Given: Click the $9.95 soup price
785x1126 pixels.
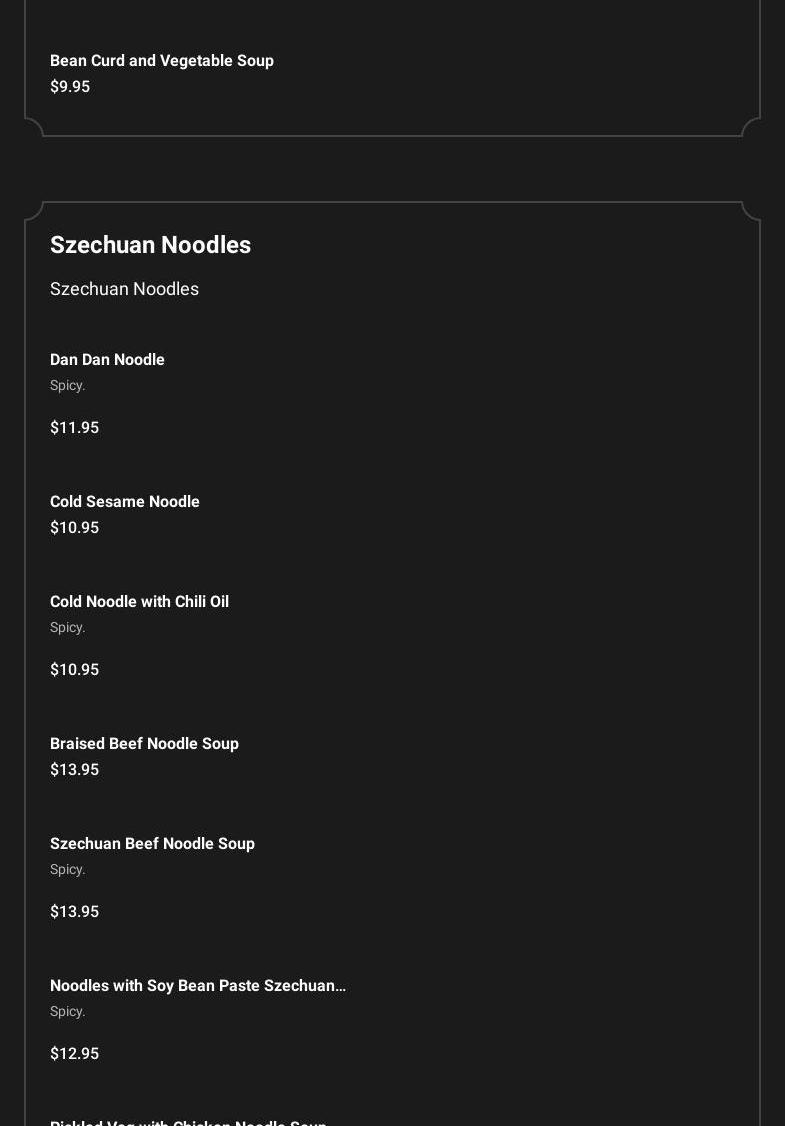Looking at the screenshot, I should [x=70, y=86].
